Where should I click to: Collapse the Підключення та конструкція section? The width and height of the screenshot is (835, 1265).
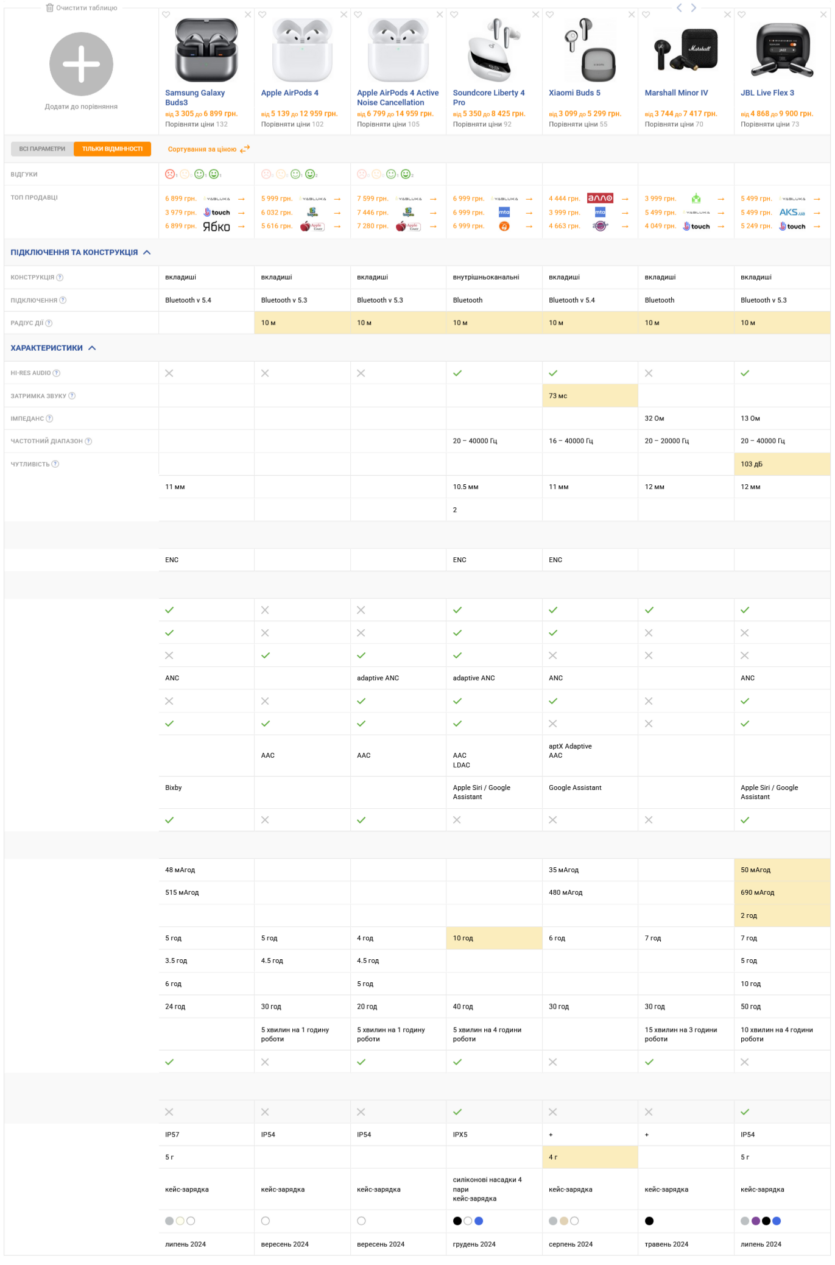tap(81, 252)
